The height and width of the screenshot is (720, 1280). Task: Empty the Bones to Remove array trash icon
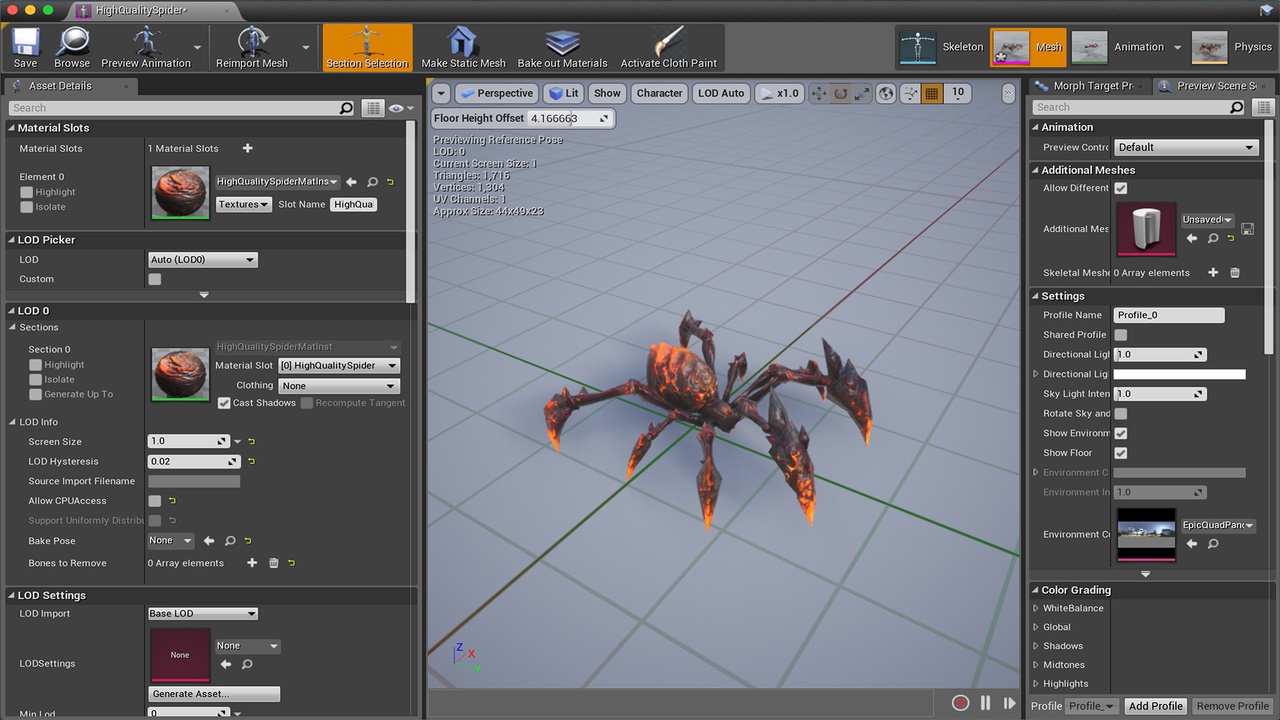(x=274, y=563)
